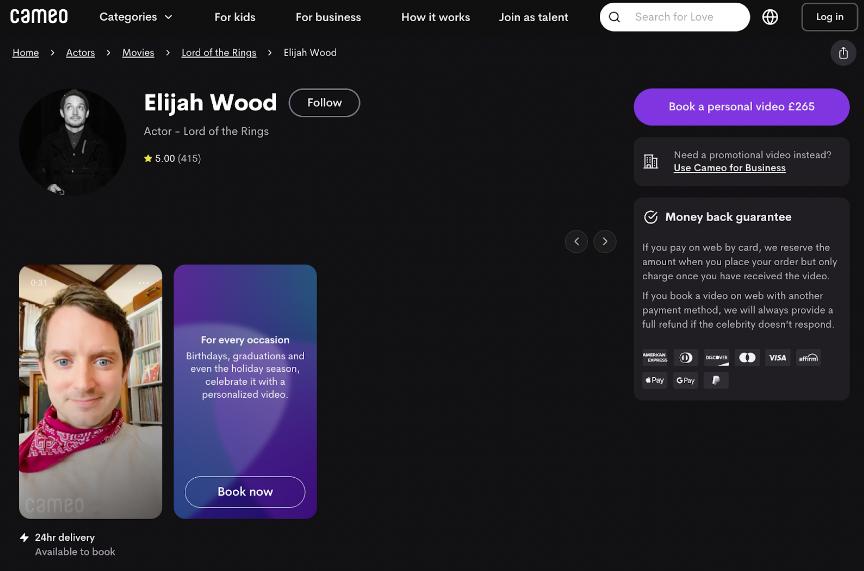Focus the Search for Love field
Screen dimensions: 864x571
[x=685, y=17]
